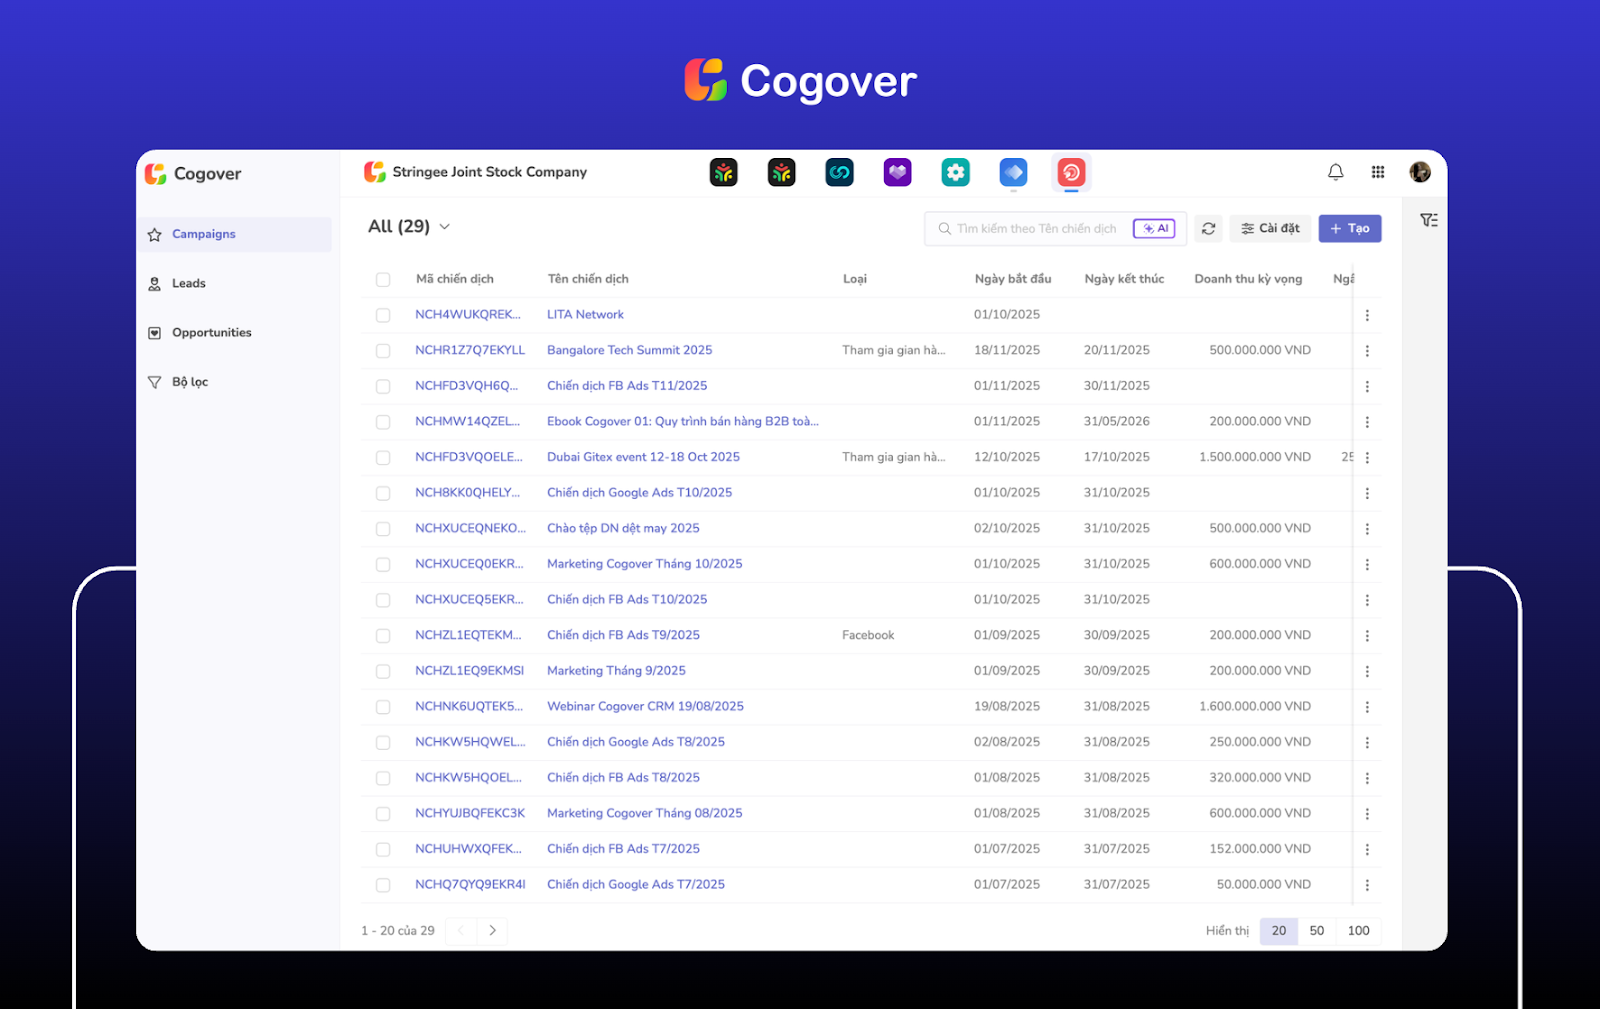Open the Marketing Tháng 9/2025 campaign link
Viewport: 1600px width, 1009px height.
pyautogui.click(x=616, y=671)
